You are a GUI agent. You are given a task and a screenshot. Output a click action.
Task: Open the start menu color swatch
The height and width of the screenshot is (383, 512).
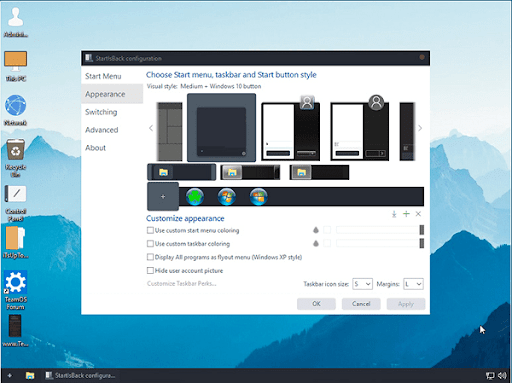327,230
